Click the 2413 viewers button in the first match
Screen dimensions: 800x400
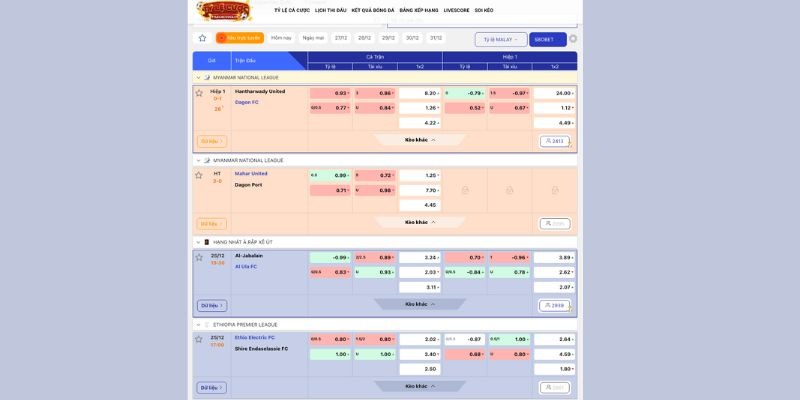555,141
